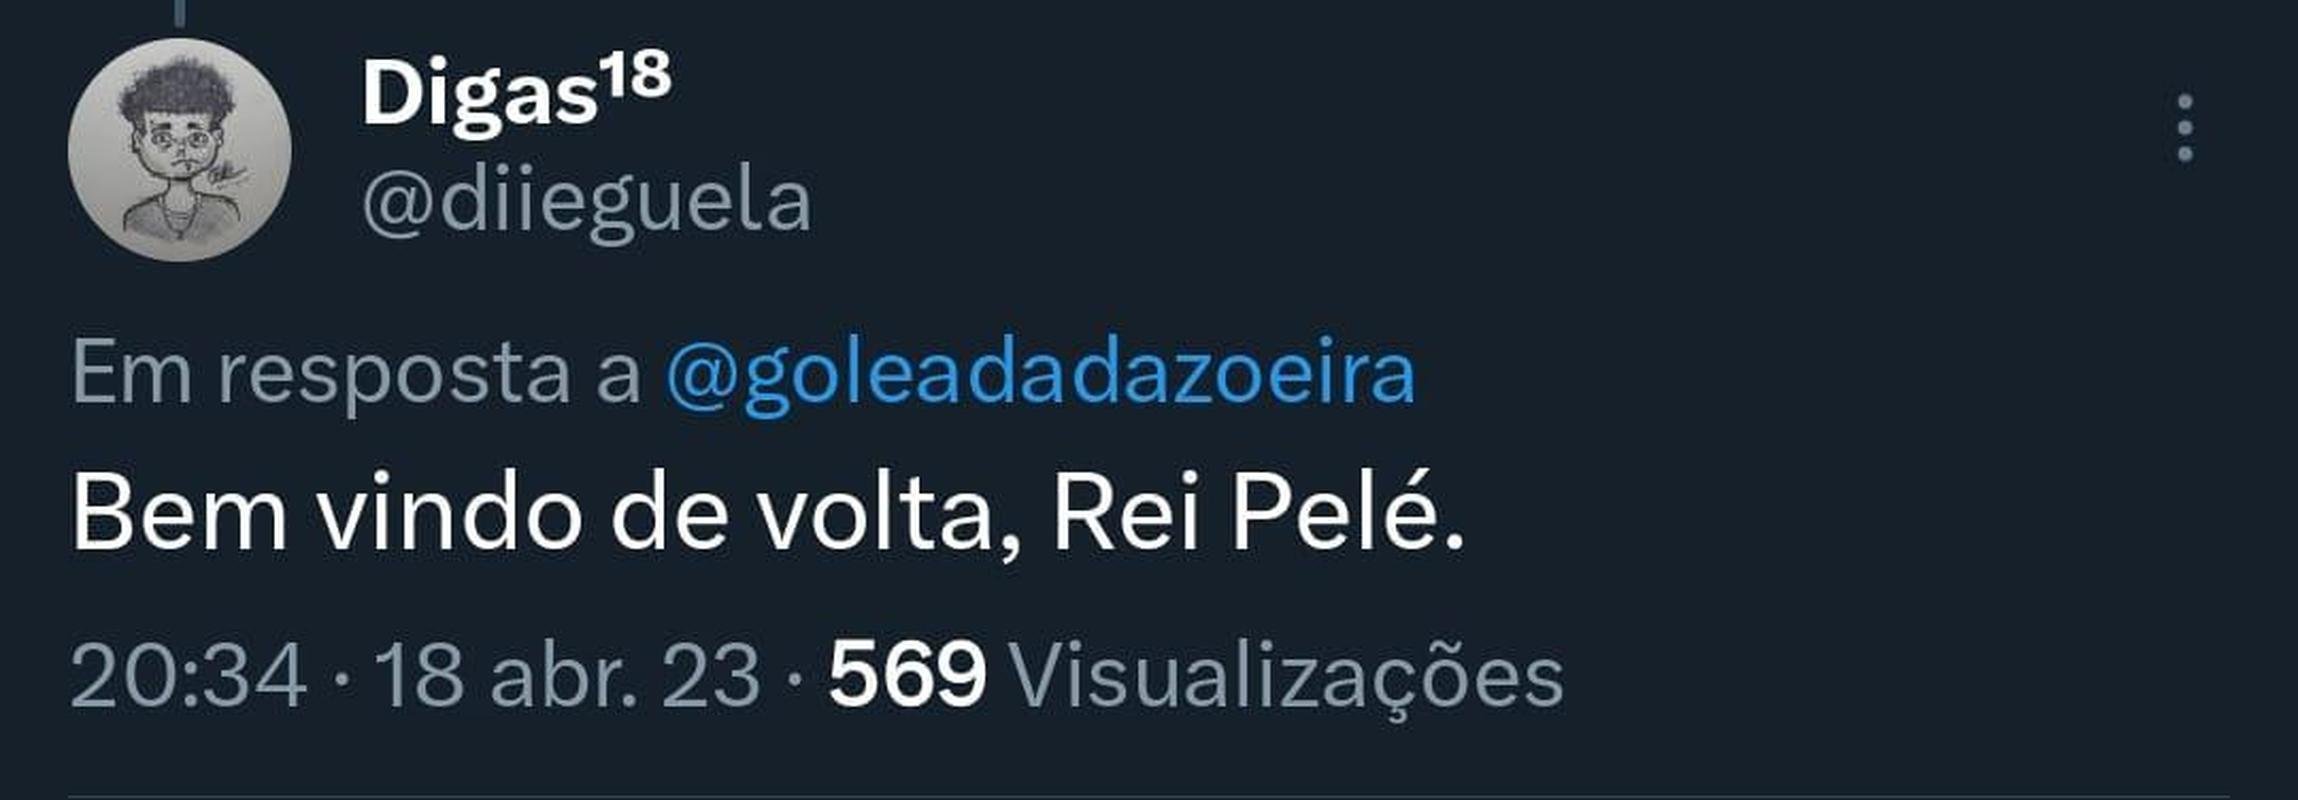This screenshot has width=2298, height=800.
Task: Click the thread connector line above avatar
Action: tap(180, 12)
